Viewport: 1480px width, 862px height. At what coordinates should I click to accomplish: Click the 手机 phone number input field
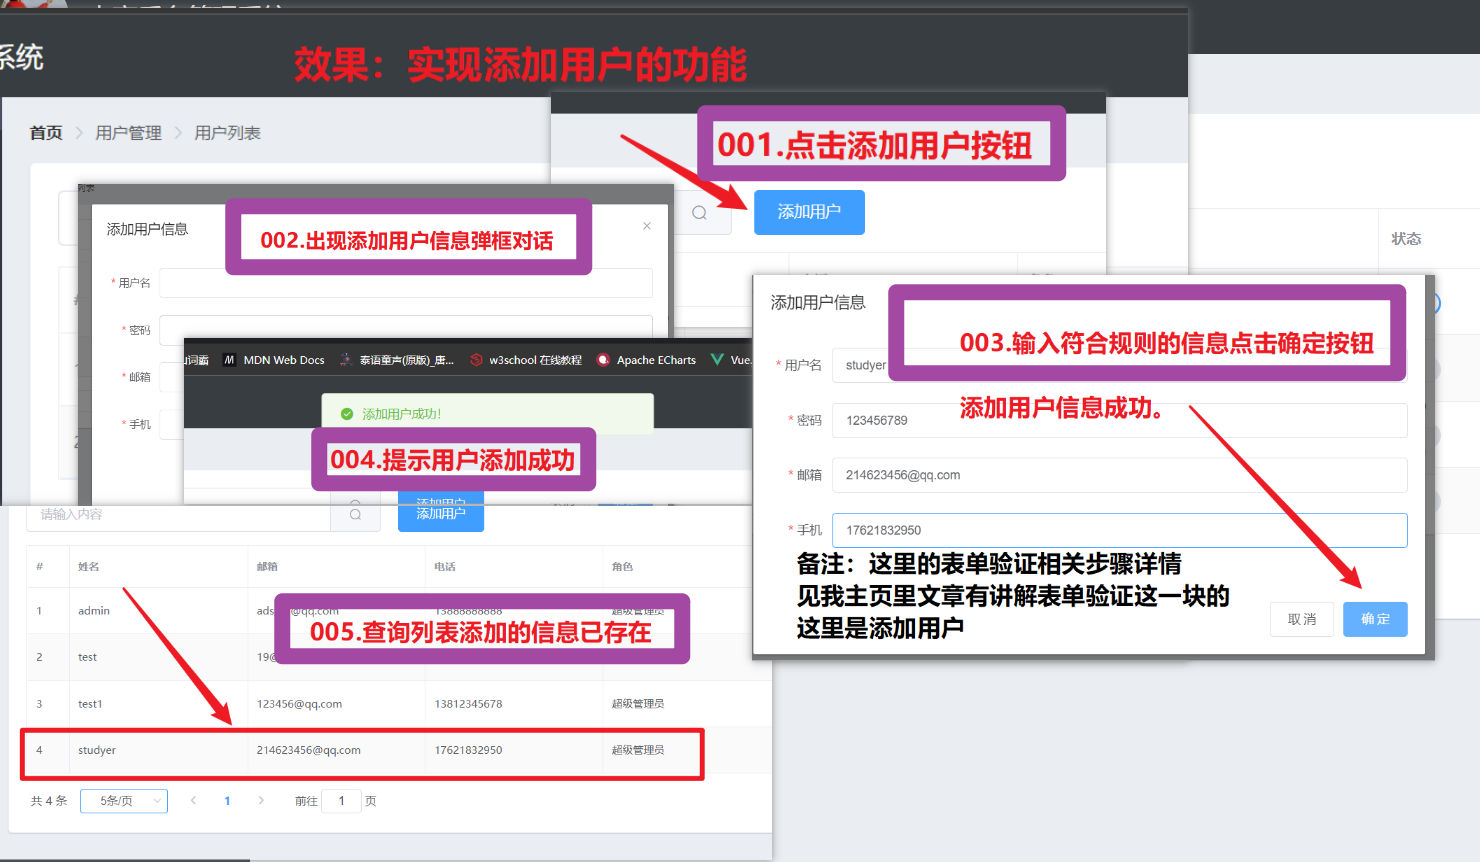1120,530
